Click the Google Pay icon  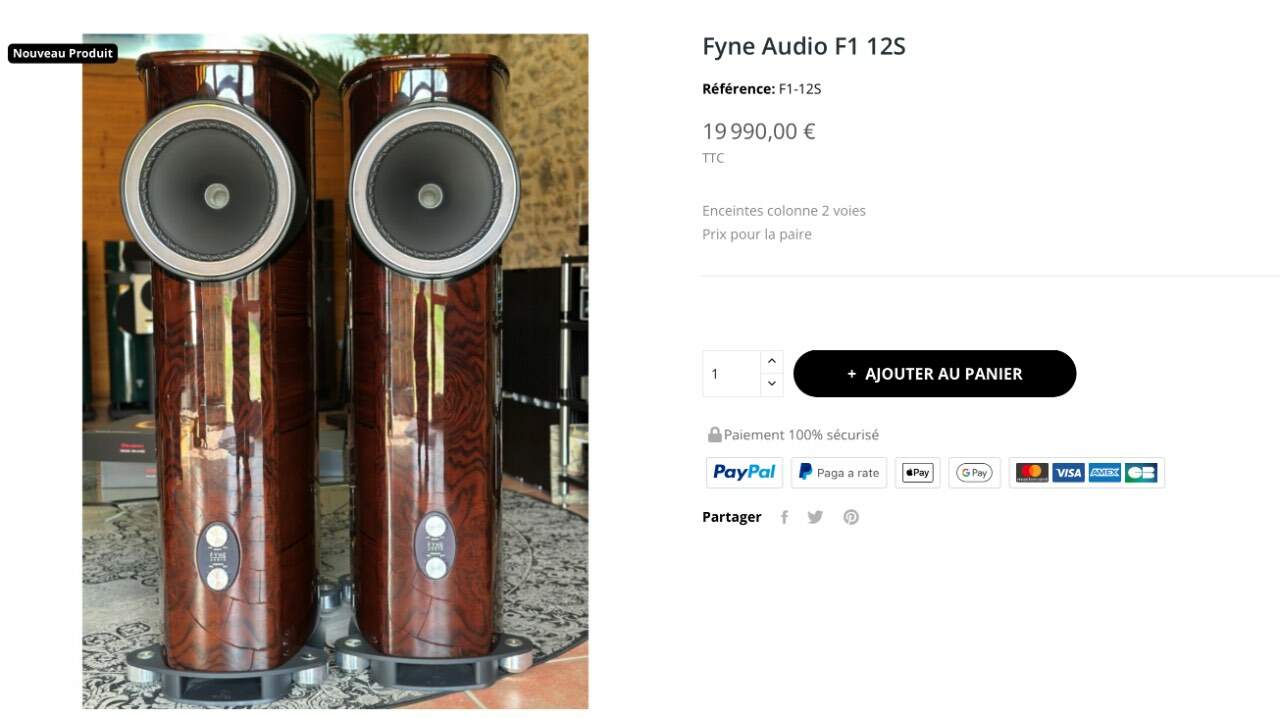pyautogui.click(x=974, y=473)
